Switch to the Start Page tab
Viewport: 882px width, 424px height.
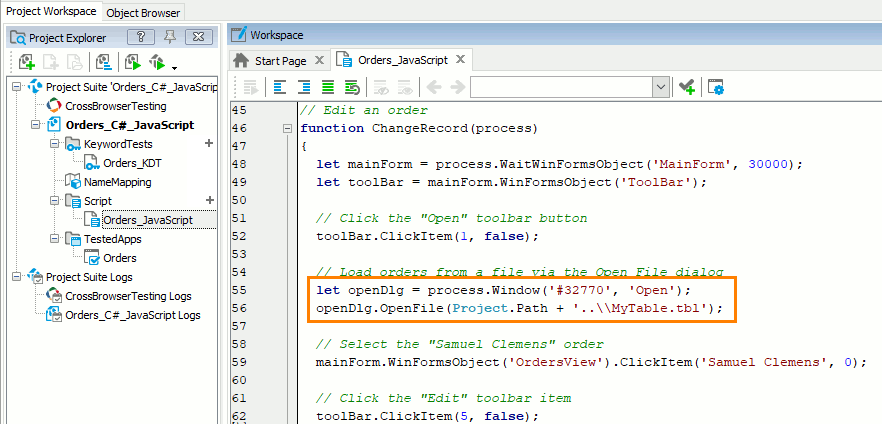pyautogui.click(x=279, y=60)
